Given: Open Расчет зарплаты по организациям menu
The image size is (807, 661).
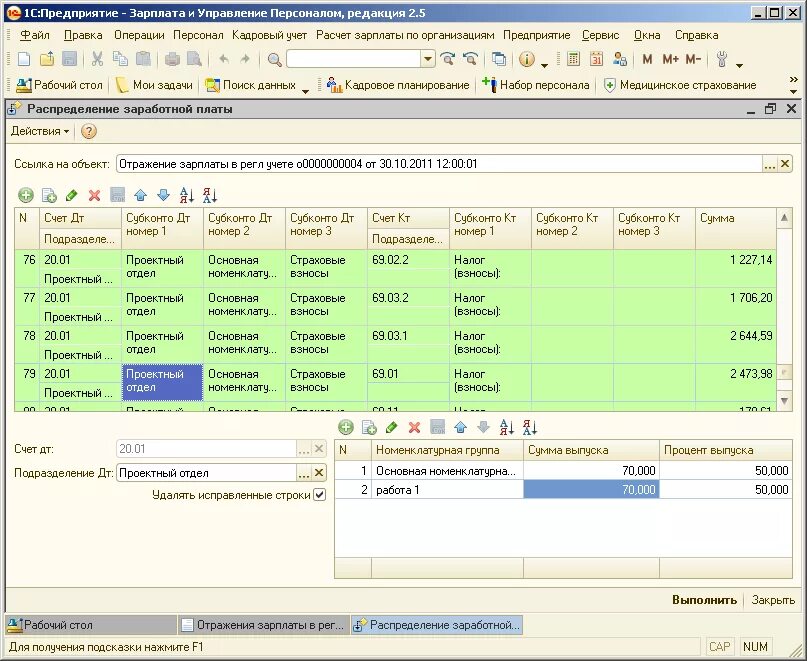Looking at the screenshot, I should click(x=405, y=35).
